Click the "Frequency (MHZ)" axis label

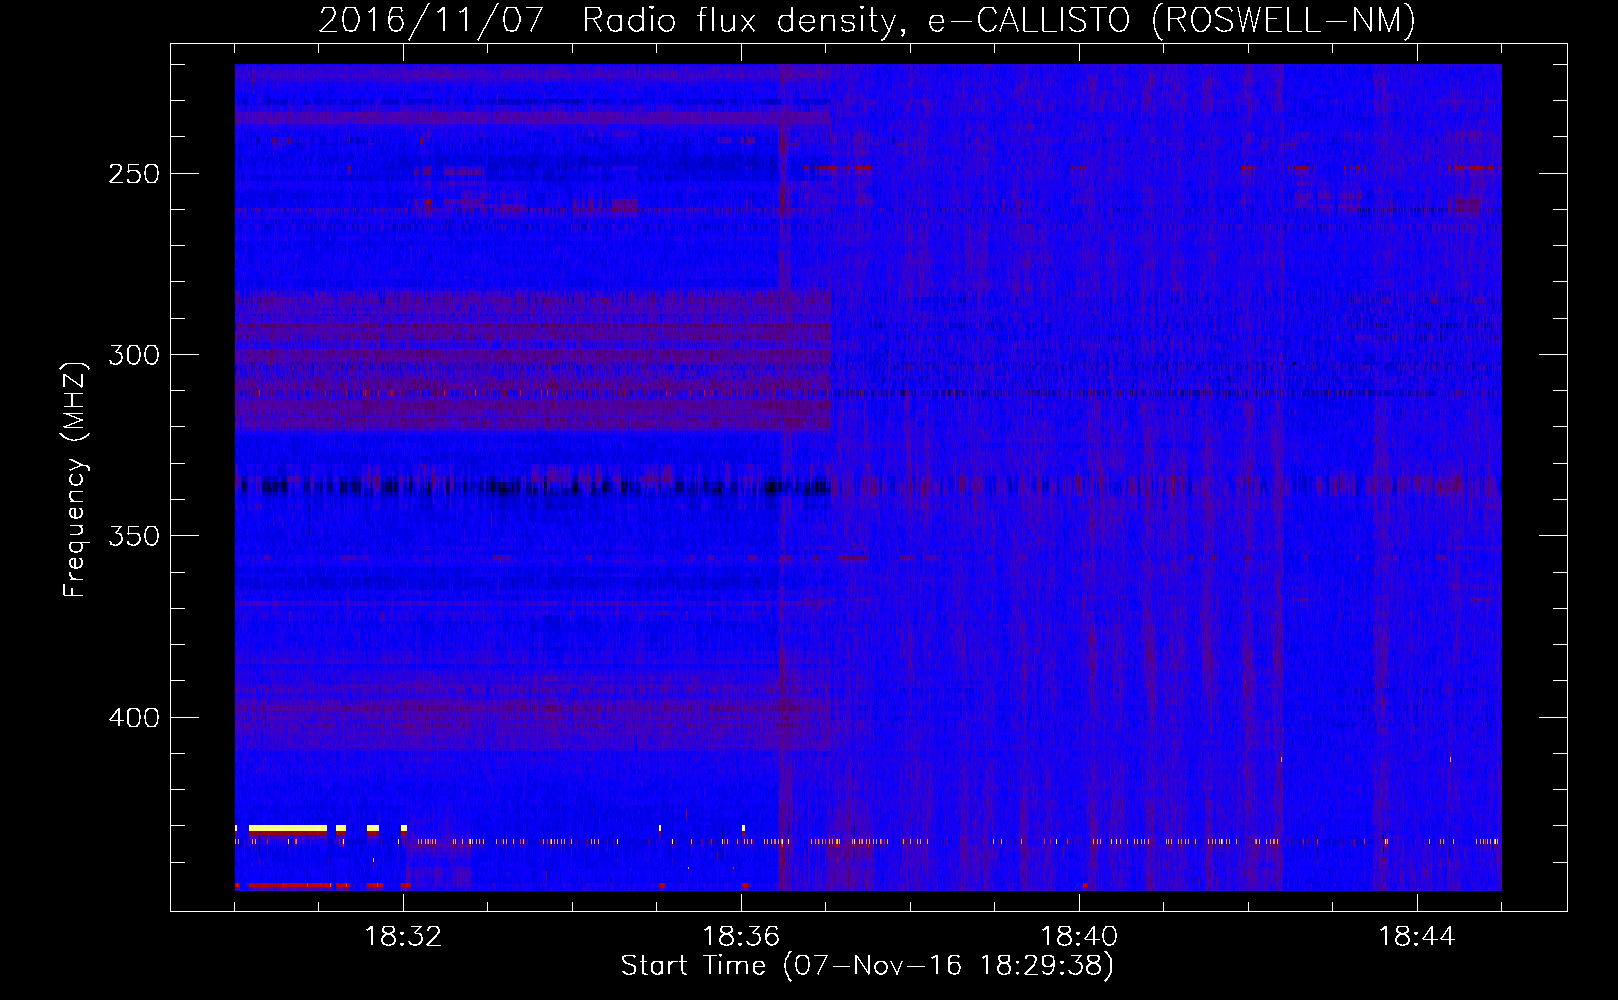tap(75, 479)
